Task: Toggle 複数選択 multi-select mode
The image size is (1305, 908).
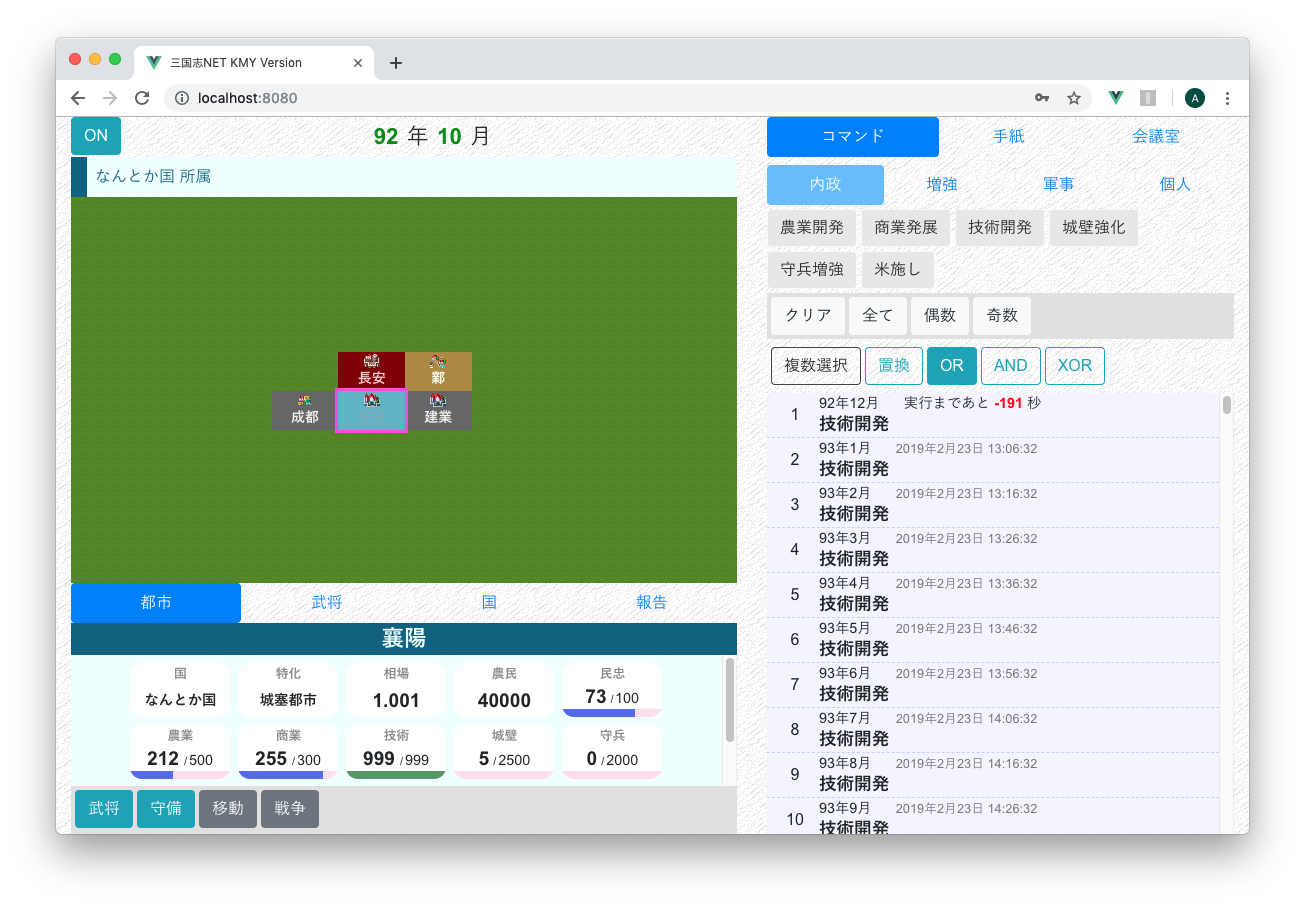Action: tap(816, 366)
